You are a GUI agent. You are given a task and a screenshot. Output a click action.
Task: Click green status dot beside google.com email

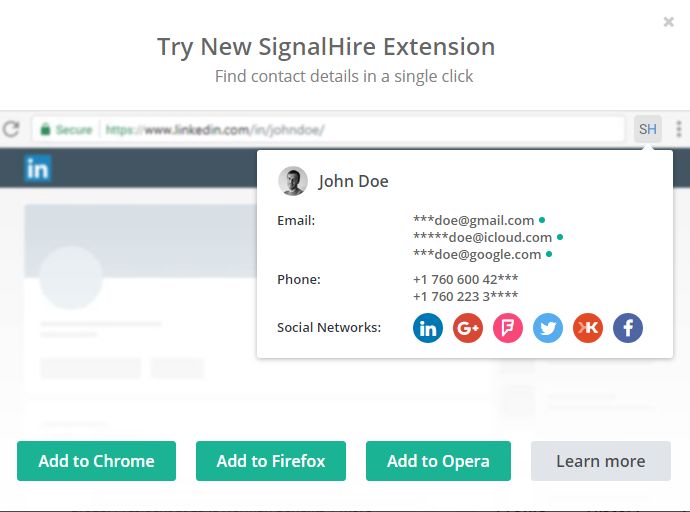click(x=549, y=254)
